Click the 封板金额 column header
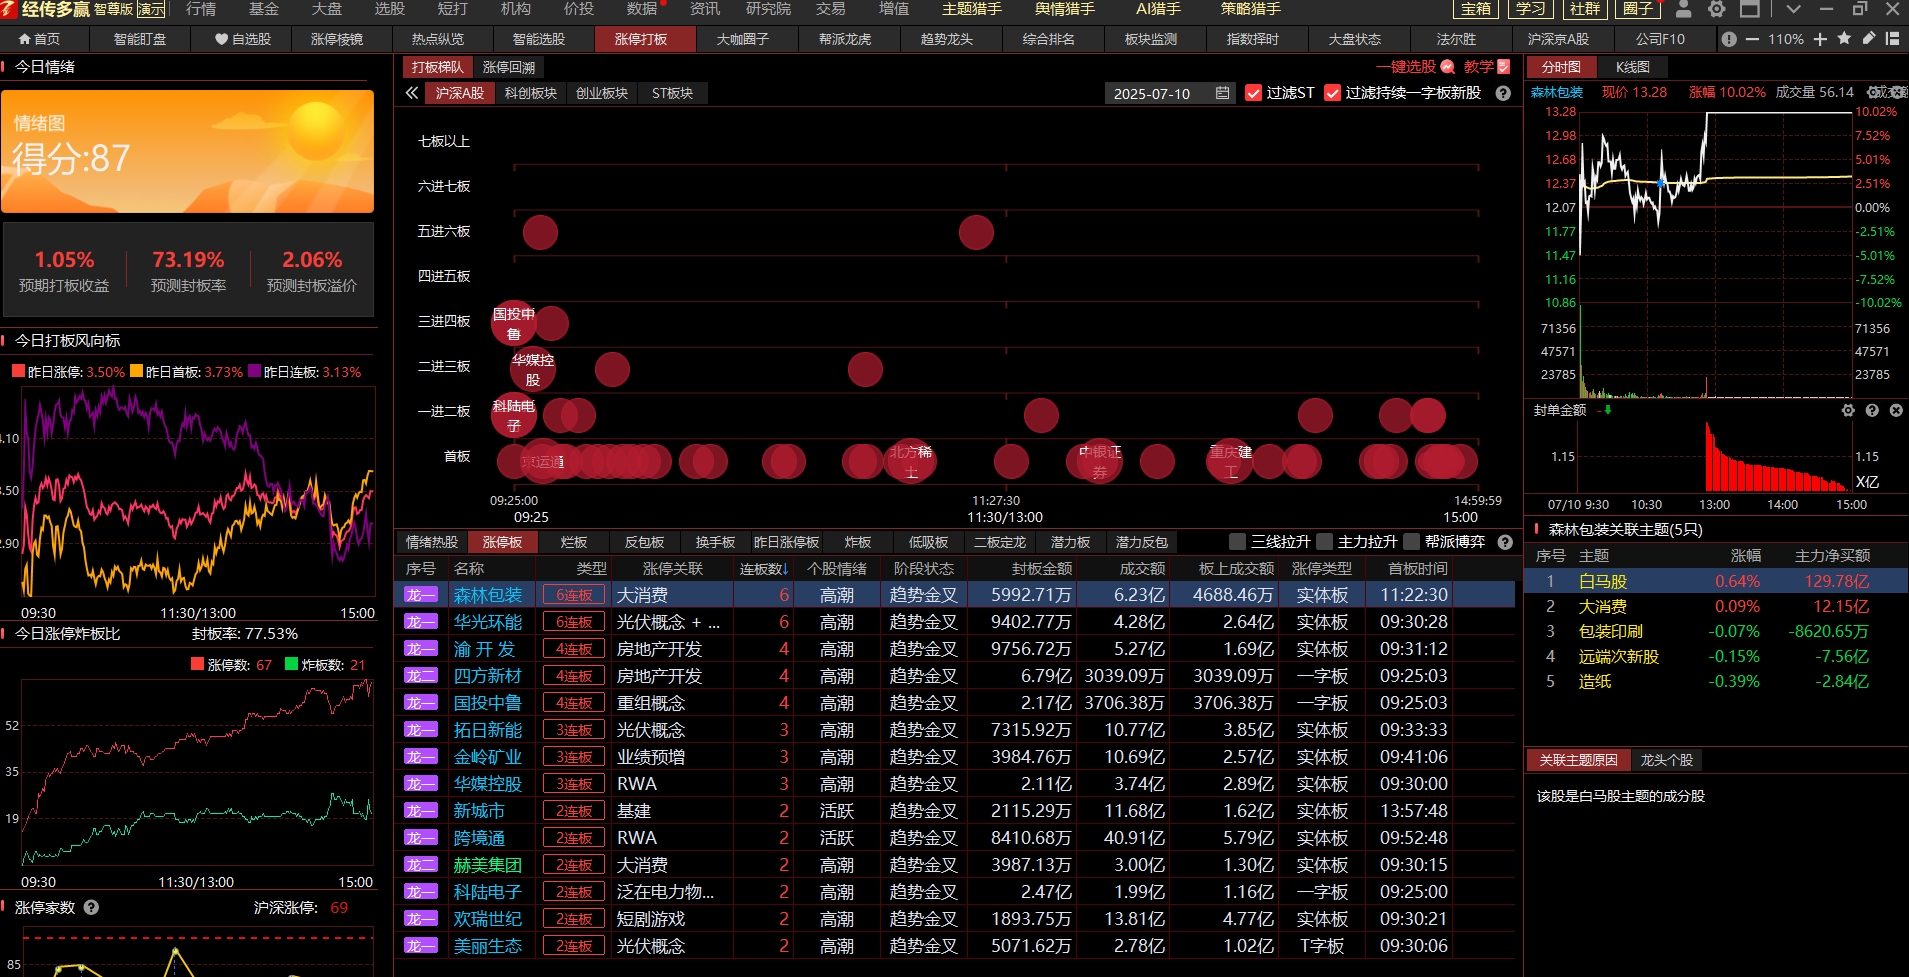This screenshot has height=977, width=1909. click(1041, 569)
